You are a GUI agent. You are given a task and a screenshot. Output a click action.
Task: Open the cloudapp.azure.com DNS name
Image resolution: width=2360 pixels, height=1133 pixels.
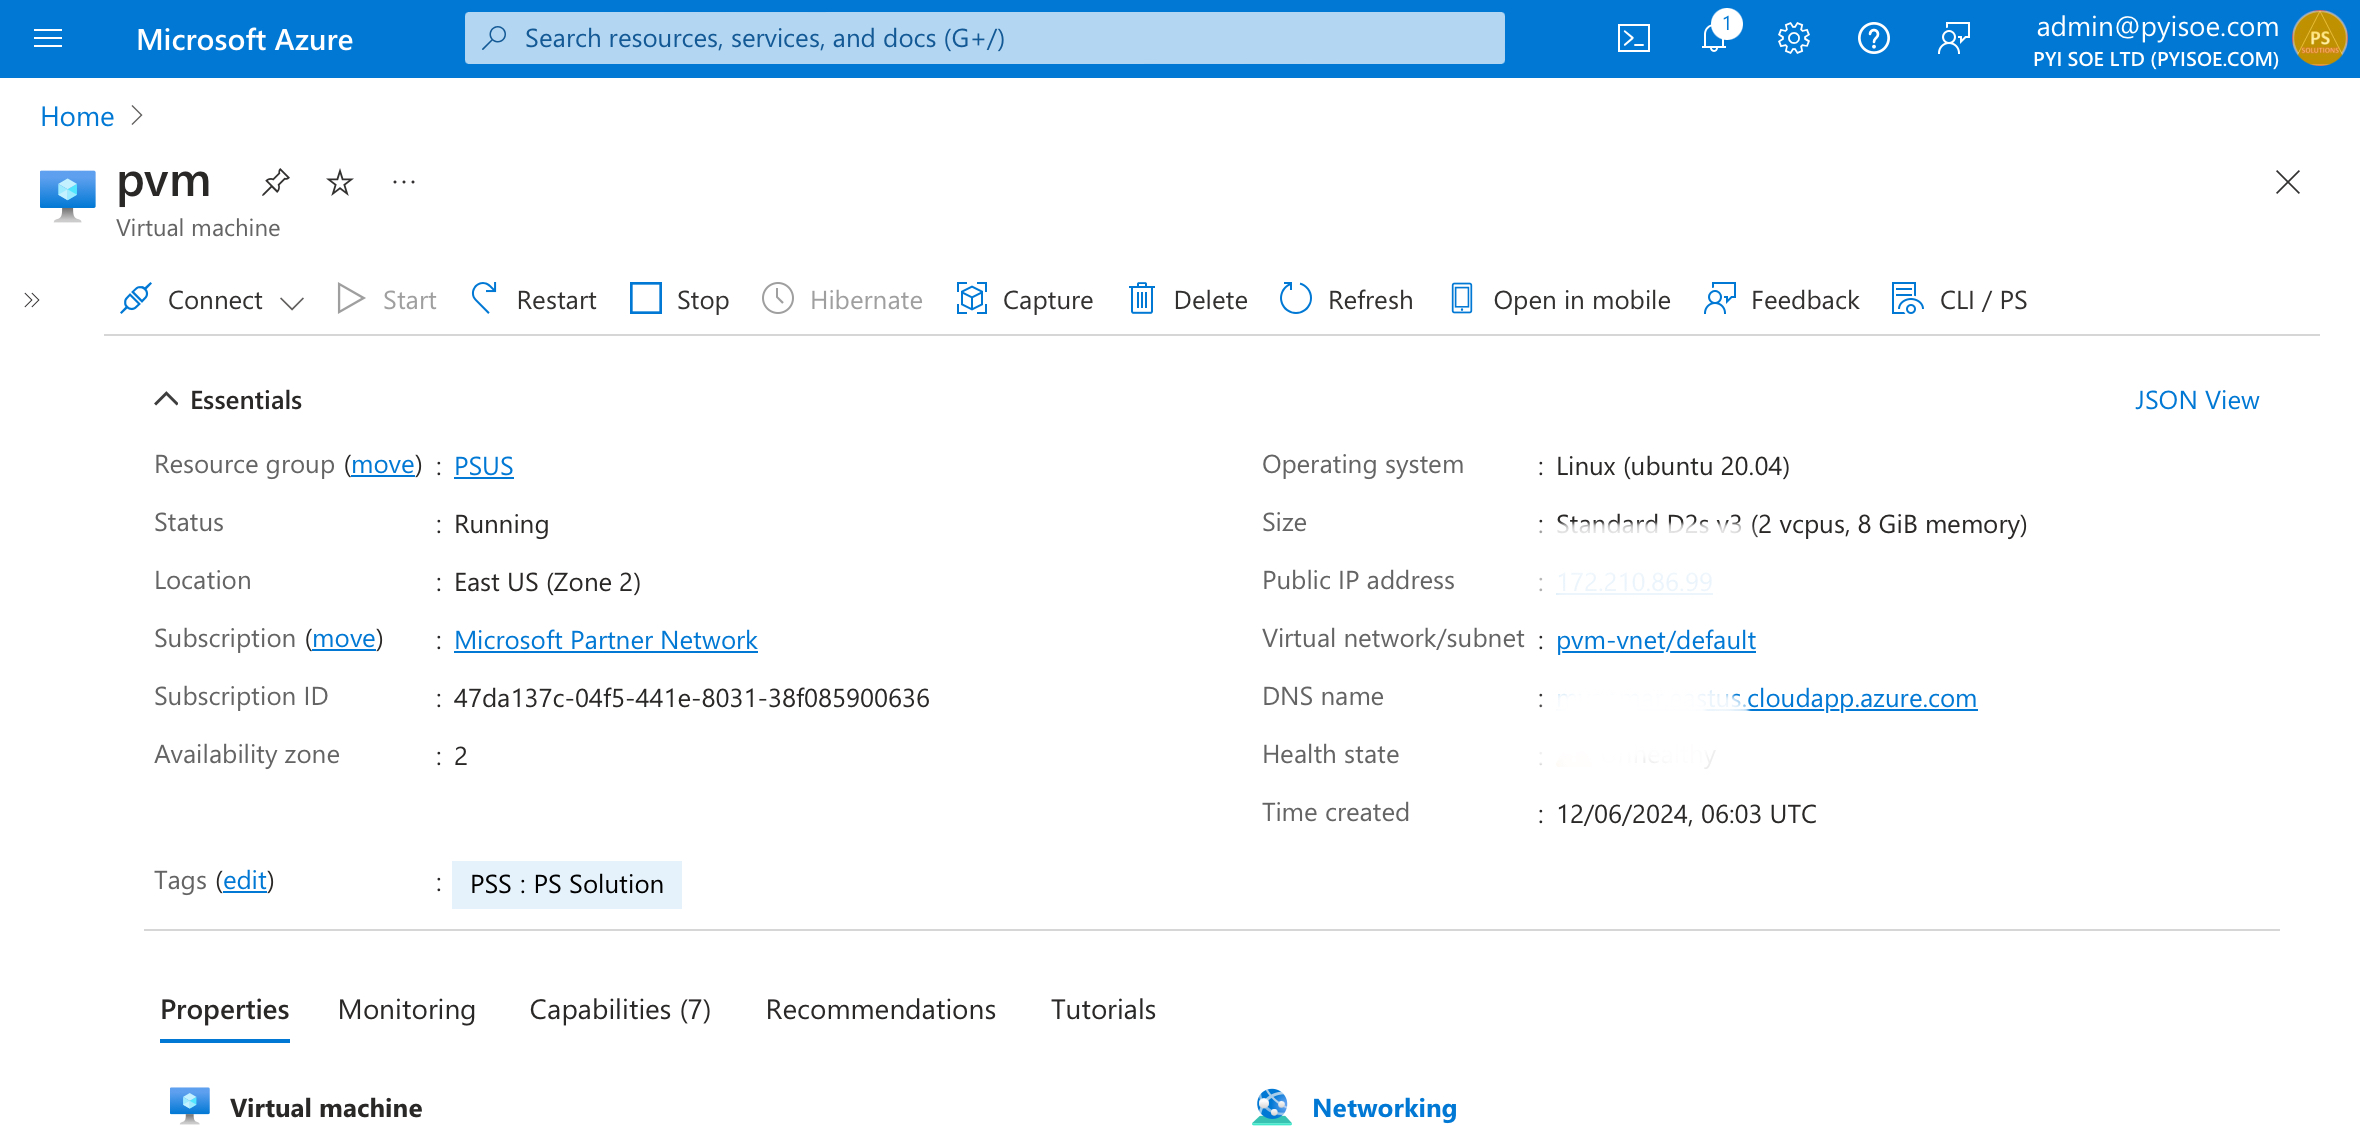(1767, 698)
